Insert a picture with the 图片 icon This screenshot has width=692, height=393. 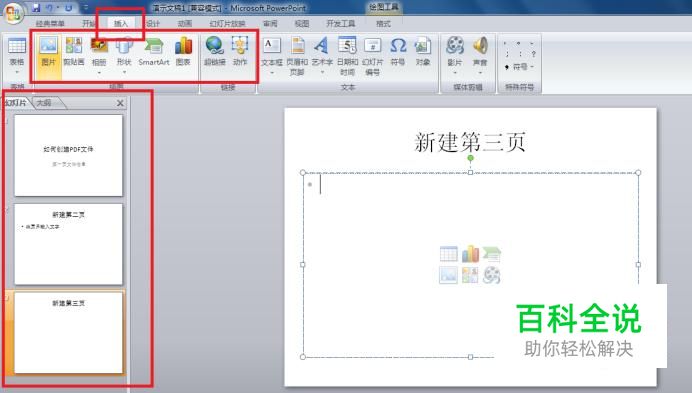pyautogui.click(x=49, y=45)
